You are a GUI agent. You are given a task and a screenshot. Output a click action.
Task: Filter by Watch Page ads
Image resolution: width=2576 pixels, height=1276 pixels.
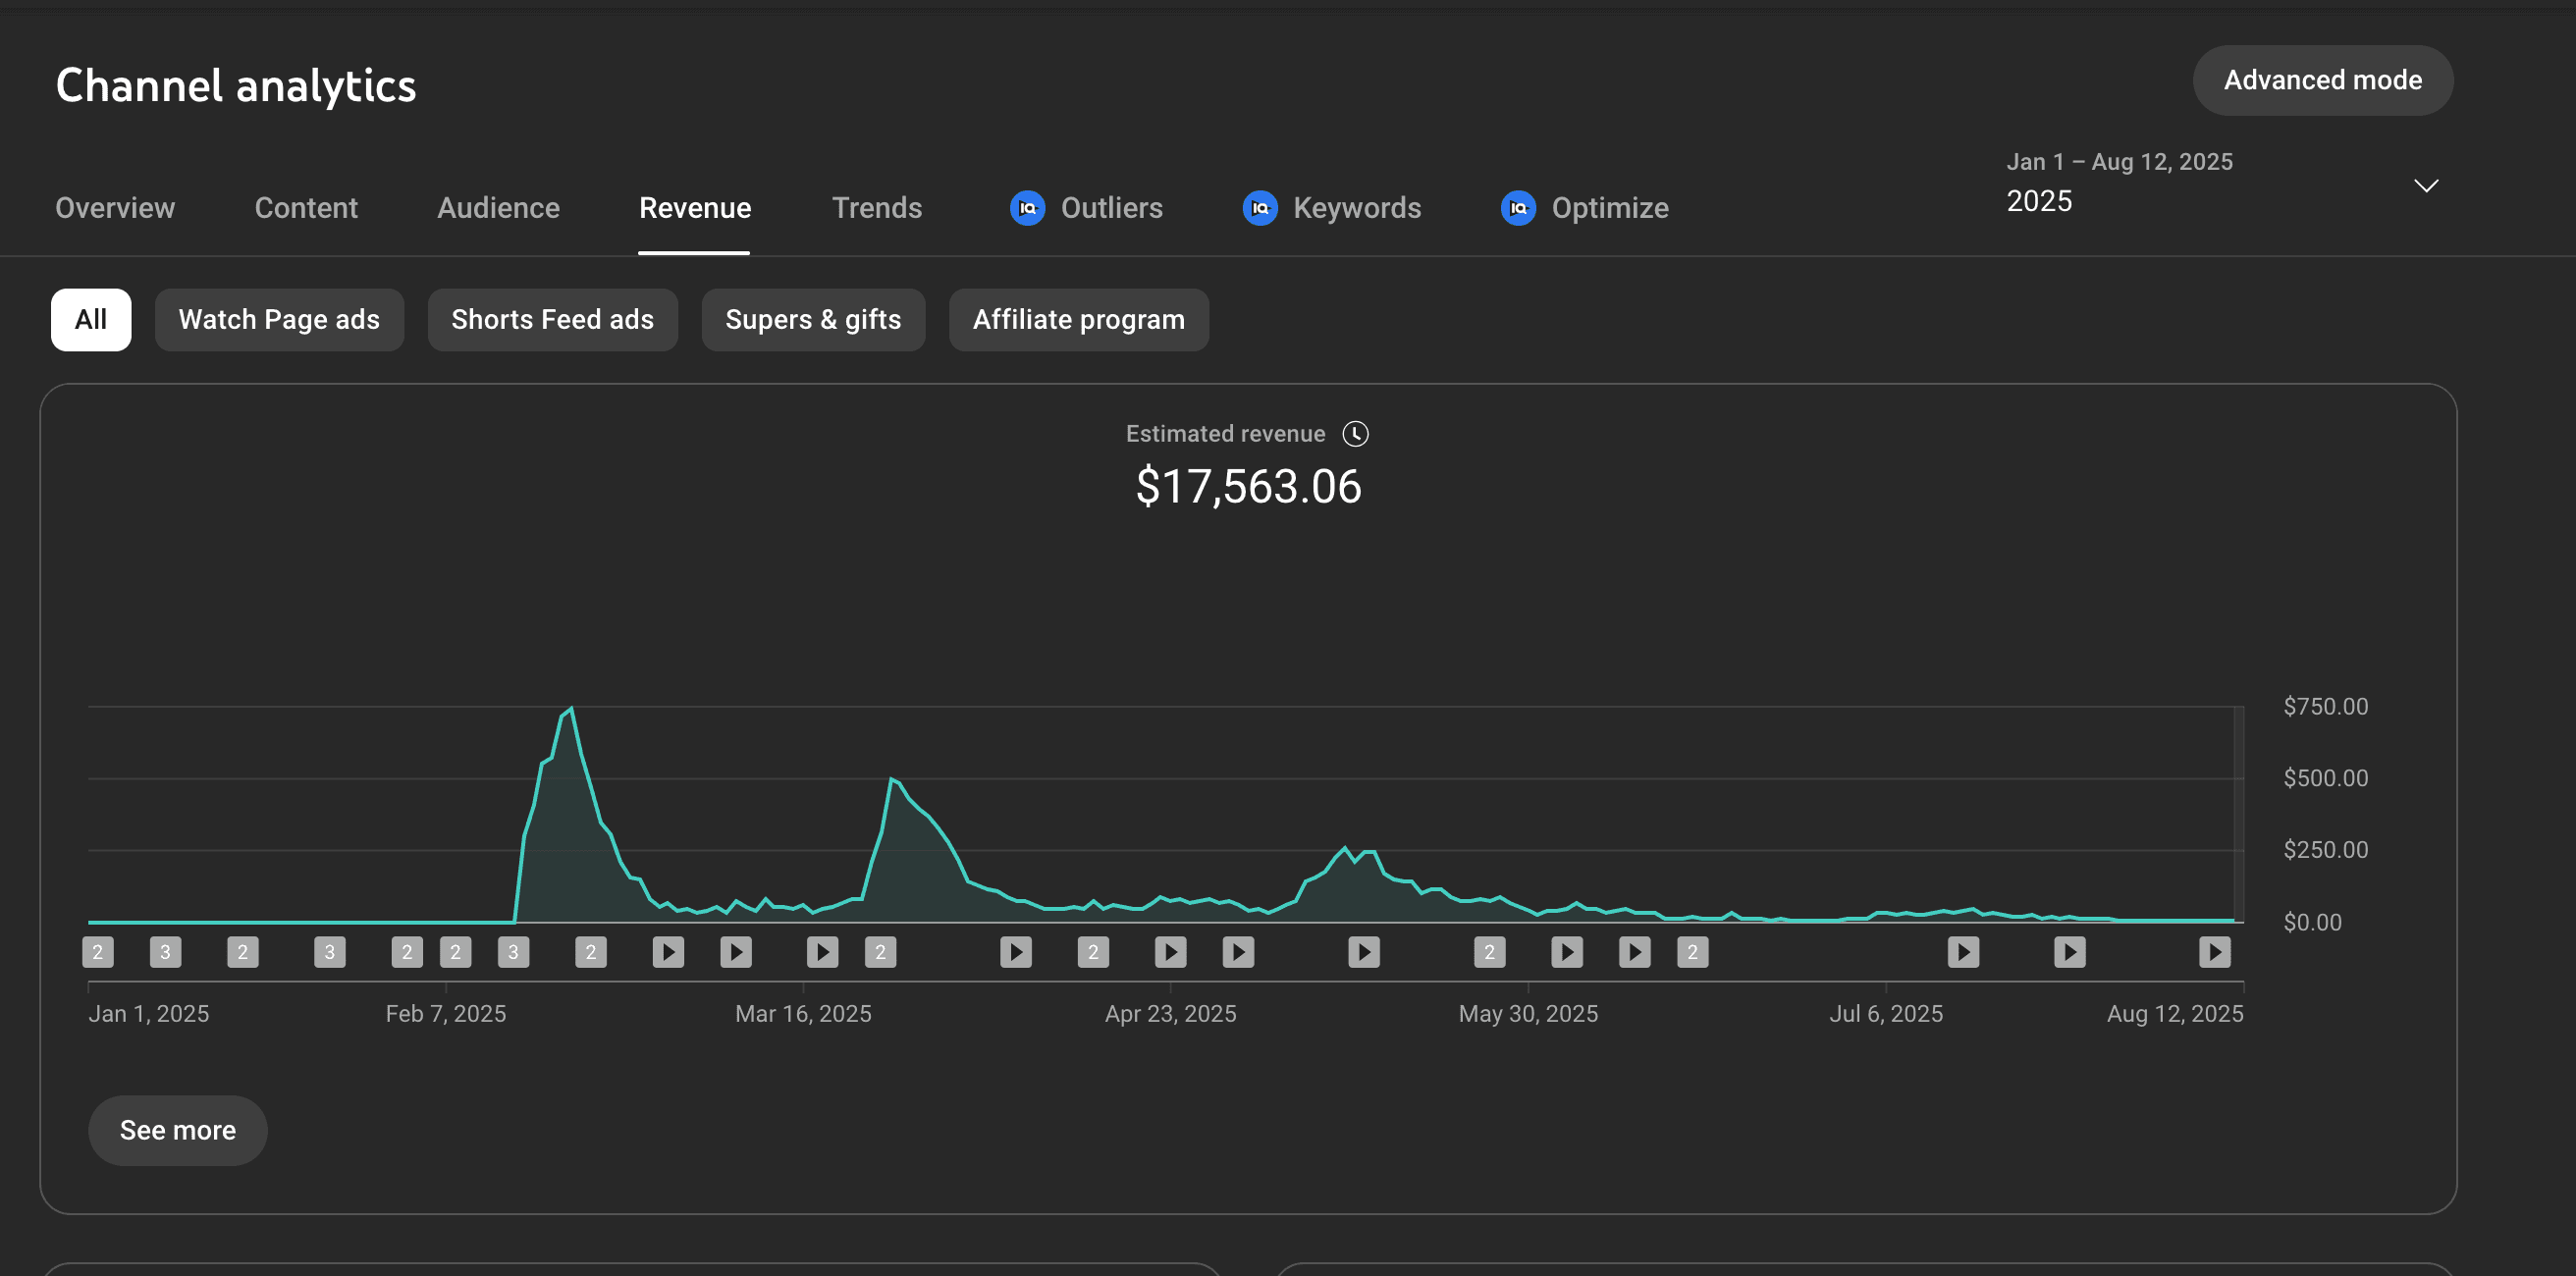click(279, 320)
